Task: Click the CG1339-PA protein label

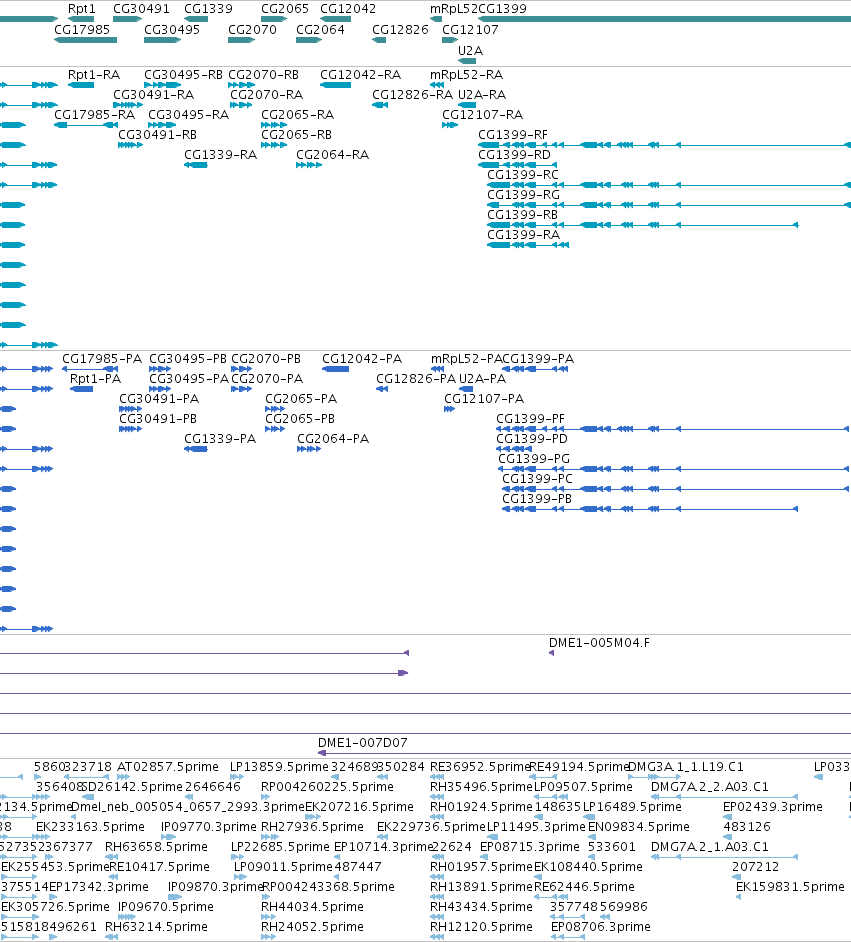Action: pyautogui.click(x=220, y=439)
